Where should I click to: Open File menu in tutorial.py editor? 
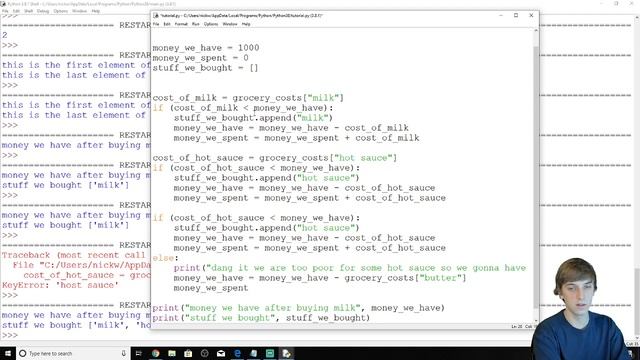[x=156, y=24]
